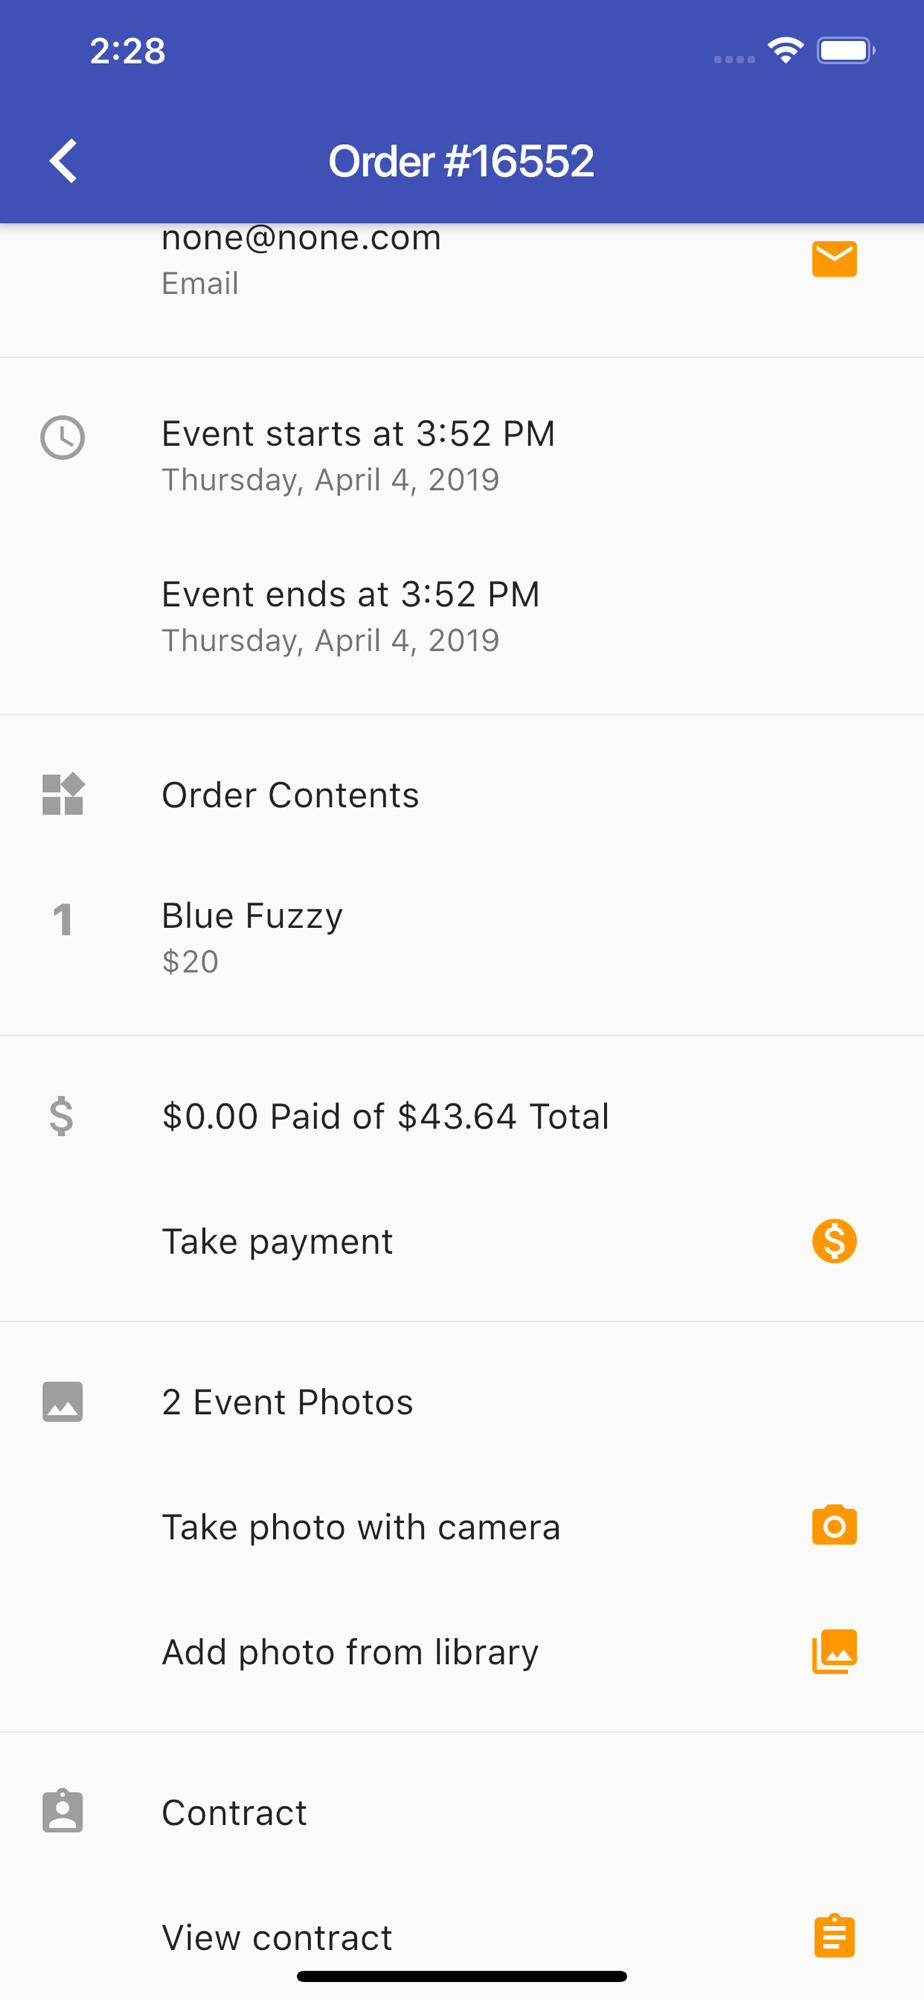The image size is (924, 2000).
Task: Choose Take photo with camera
Action: (462, 1527)
